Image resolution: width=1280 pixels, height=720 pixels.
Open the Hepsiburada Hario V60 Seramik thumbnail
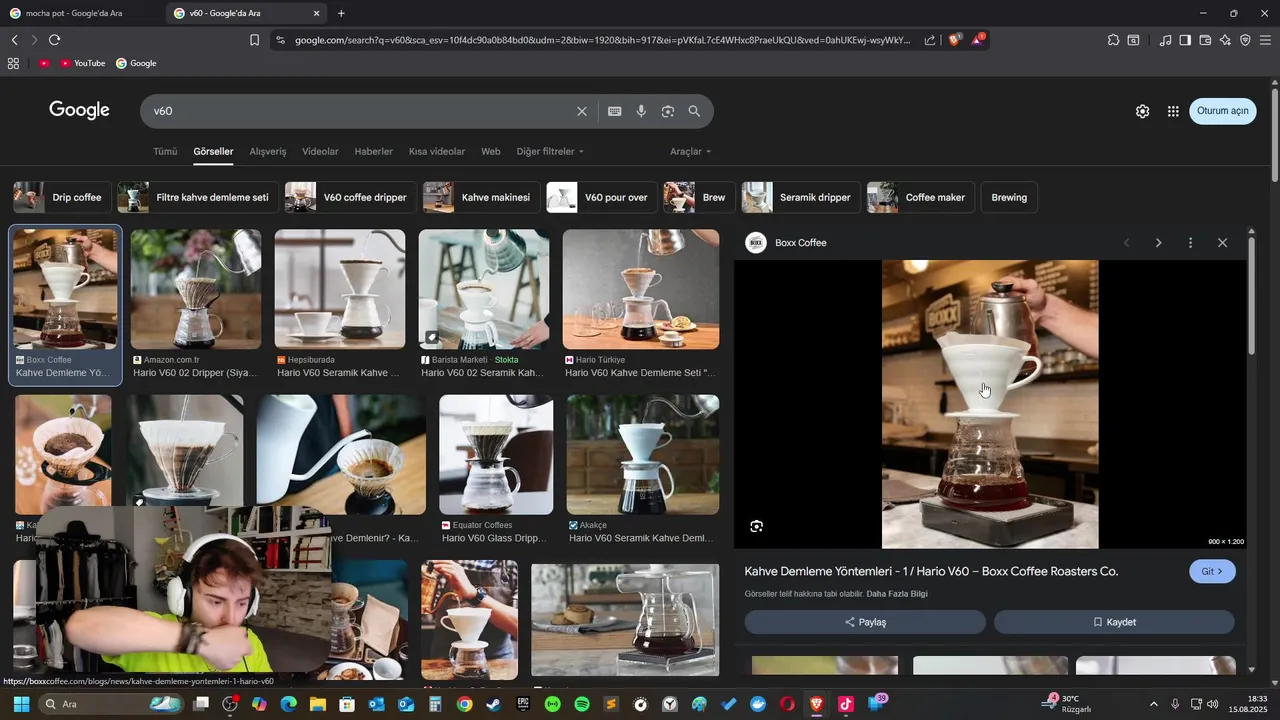click(340, 289)
